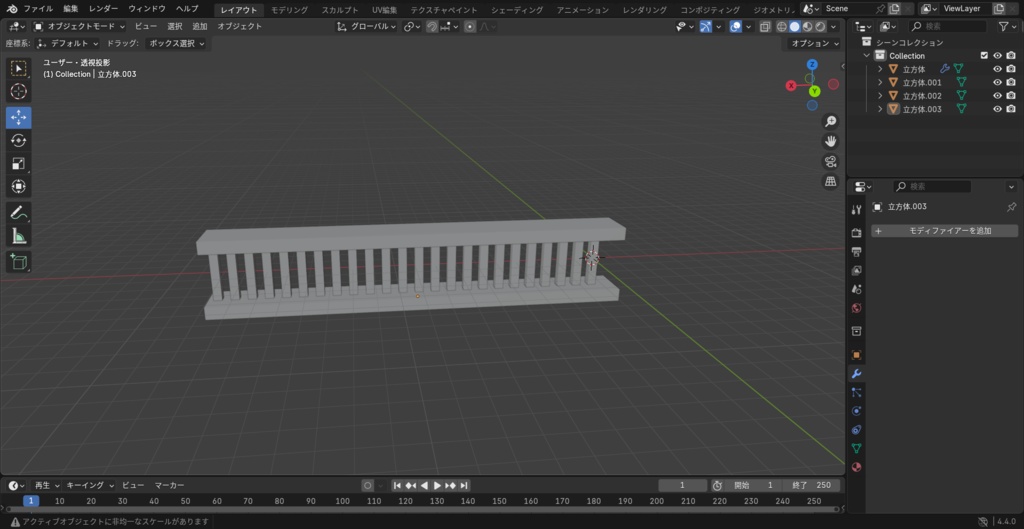1024x529 pixels.
Task: Select the Add Cube tool
Action: (19, 262)
